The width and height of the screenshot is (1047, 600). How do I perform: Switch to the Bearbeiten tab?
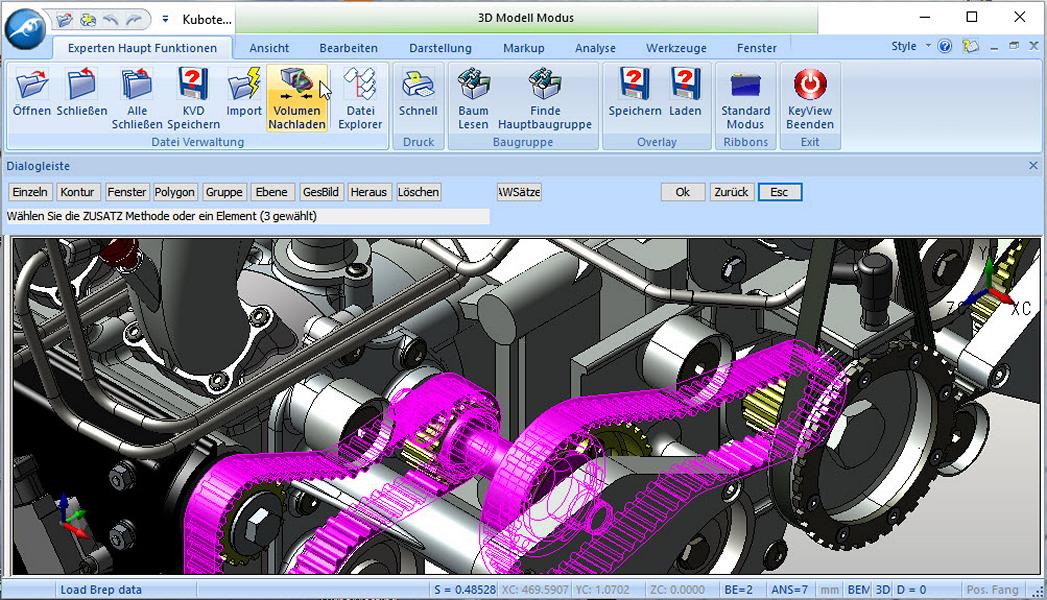click(349, 48)
